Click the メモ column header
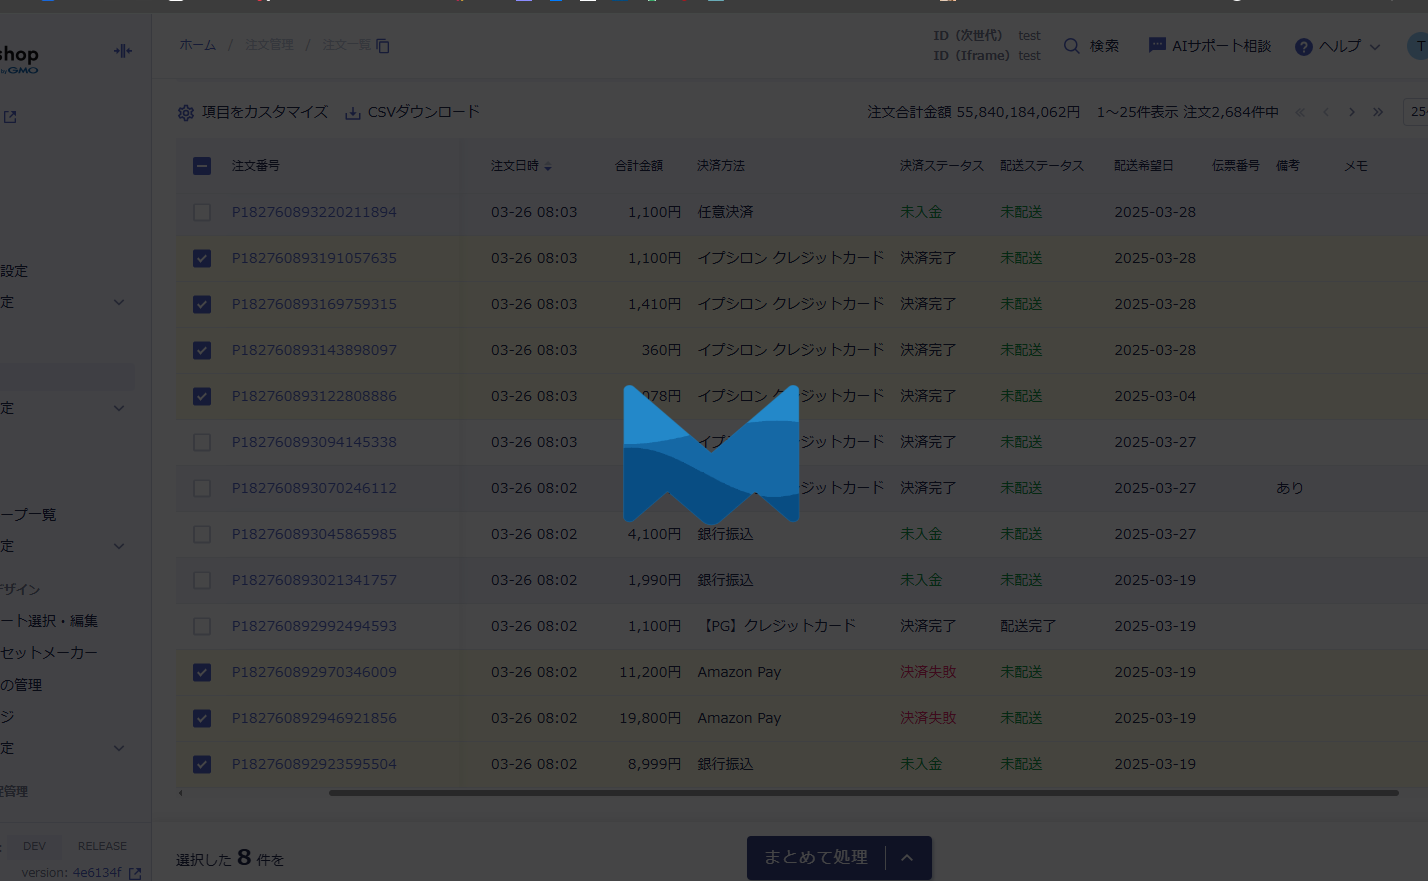Screen dimensions: 1428x881 (x=1356, y=166)
